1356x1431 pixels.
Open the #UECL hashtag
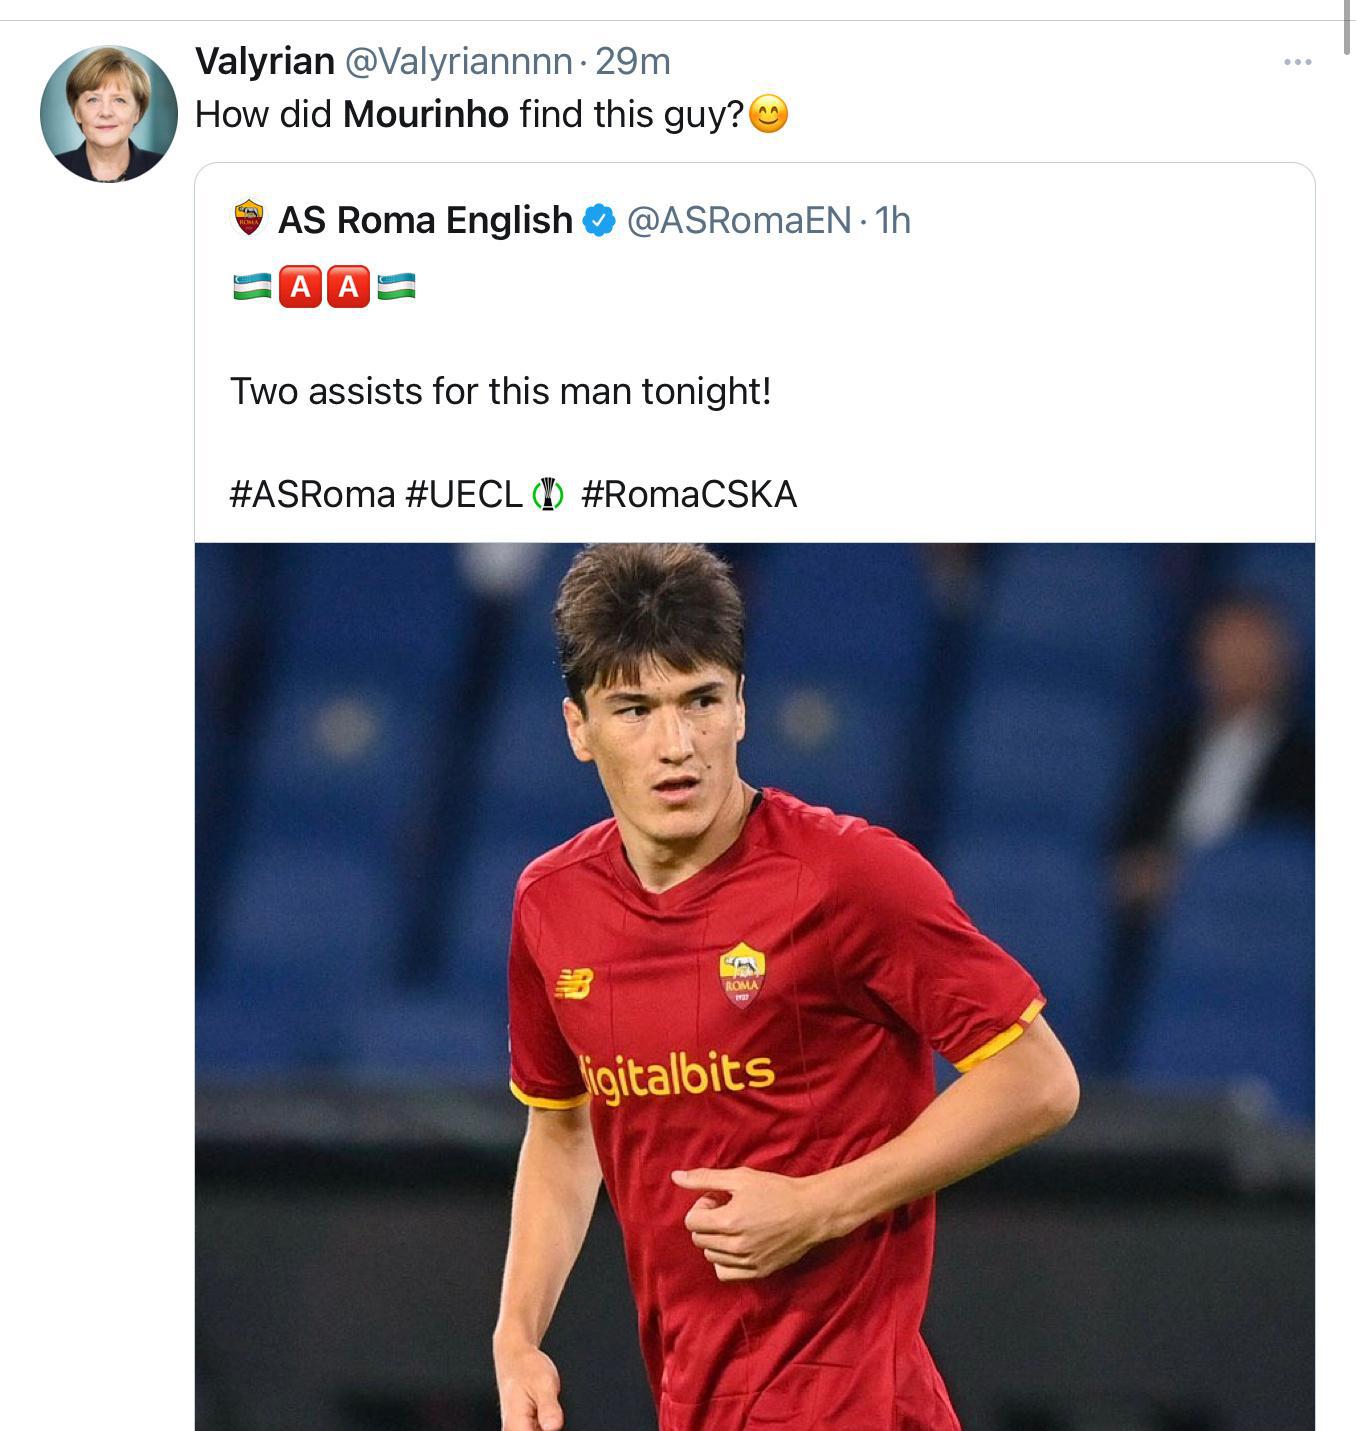[464, 494]
